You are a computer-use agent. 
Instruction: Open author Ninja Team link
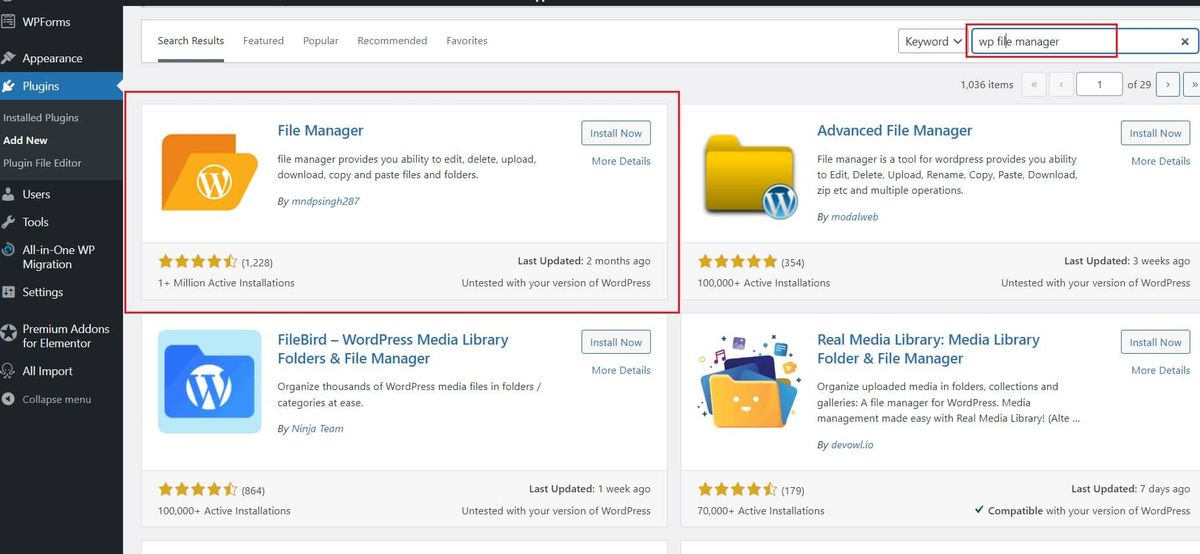pyautogui.click(x=317, y=428)
